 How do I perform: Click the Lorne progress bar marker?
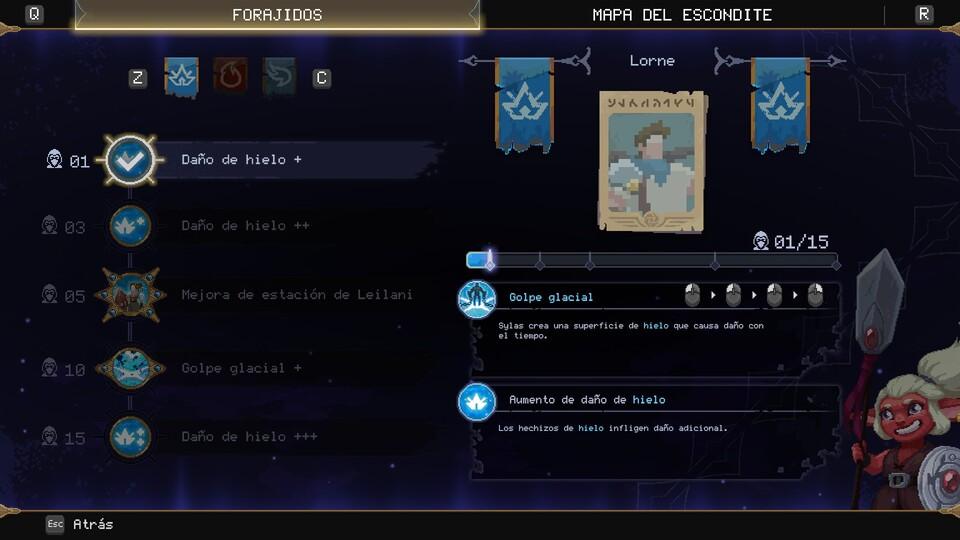click(x=490, y=260)
